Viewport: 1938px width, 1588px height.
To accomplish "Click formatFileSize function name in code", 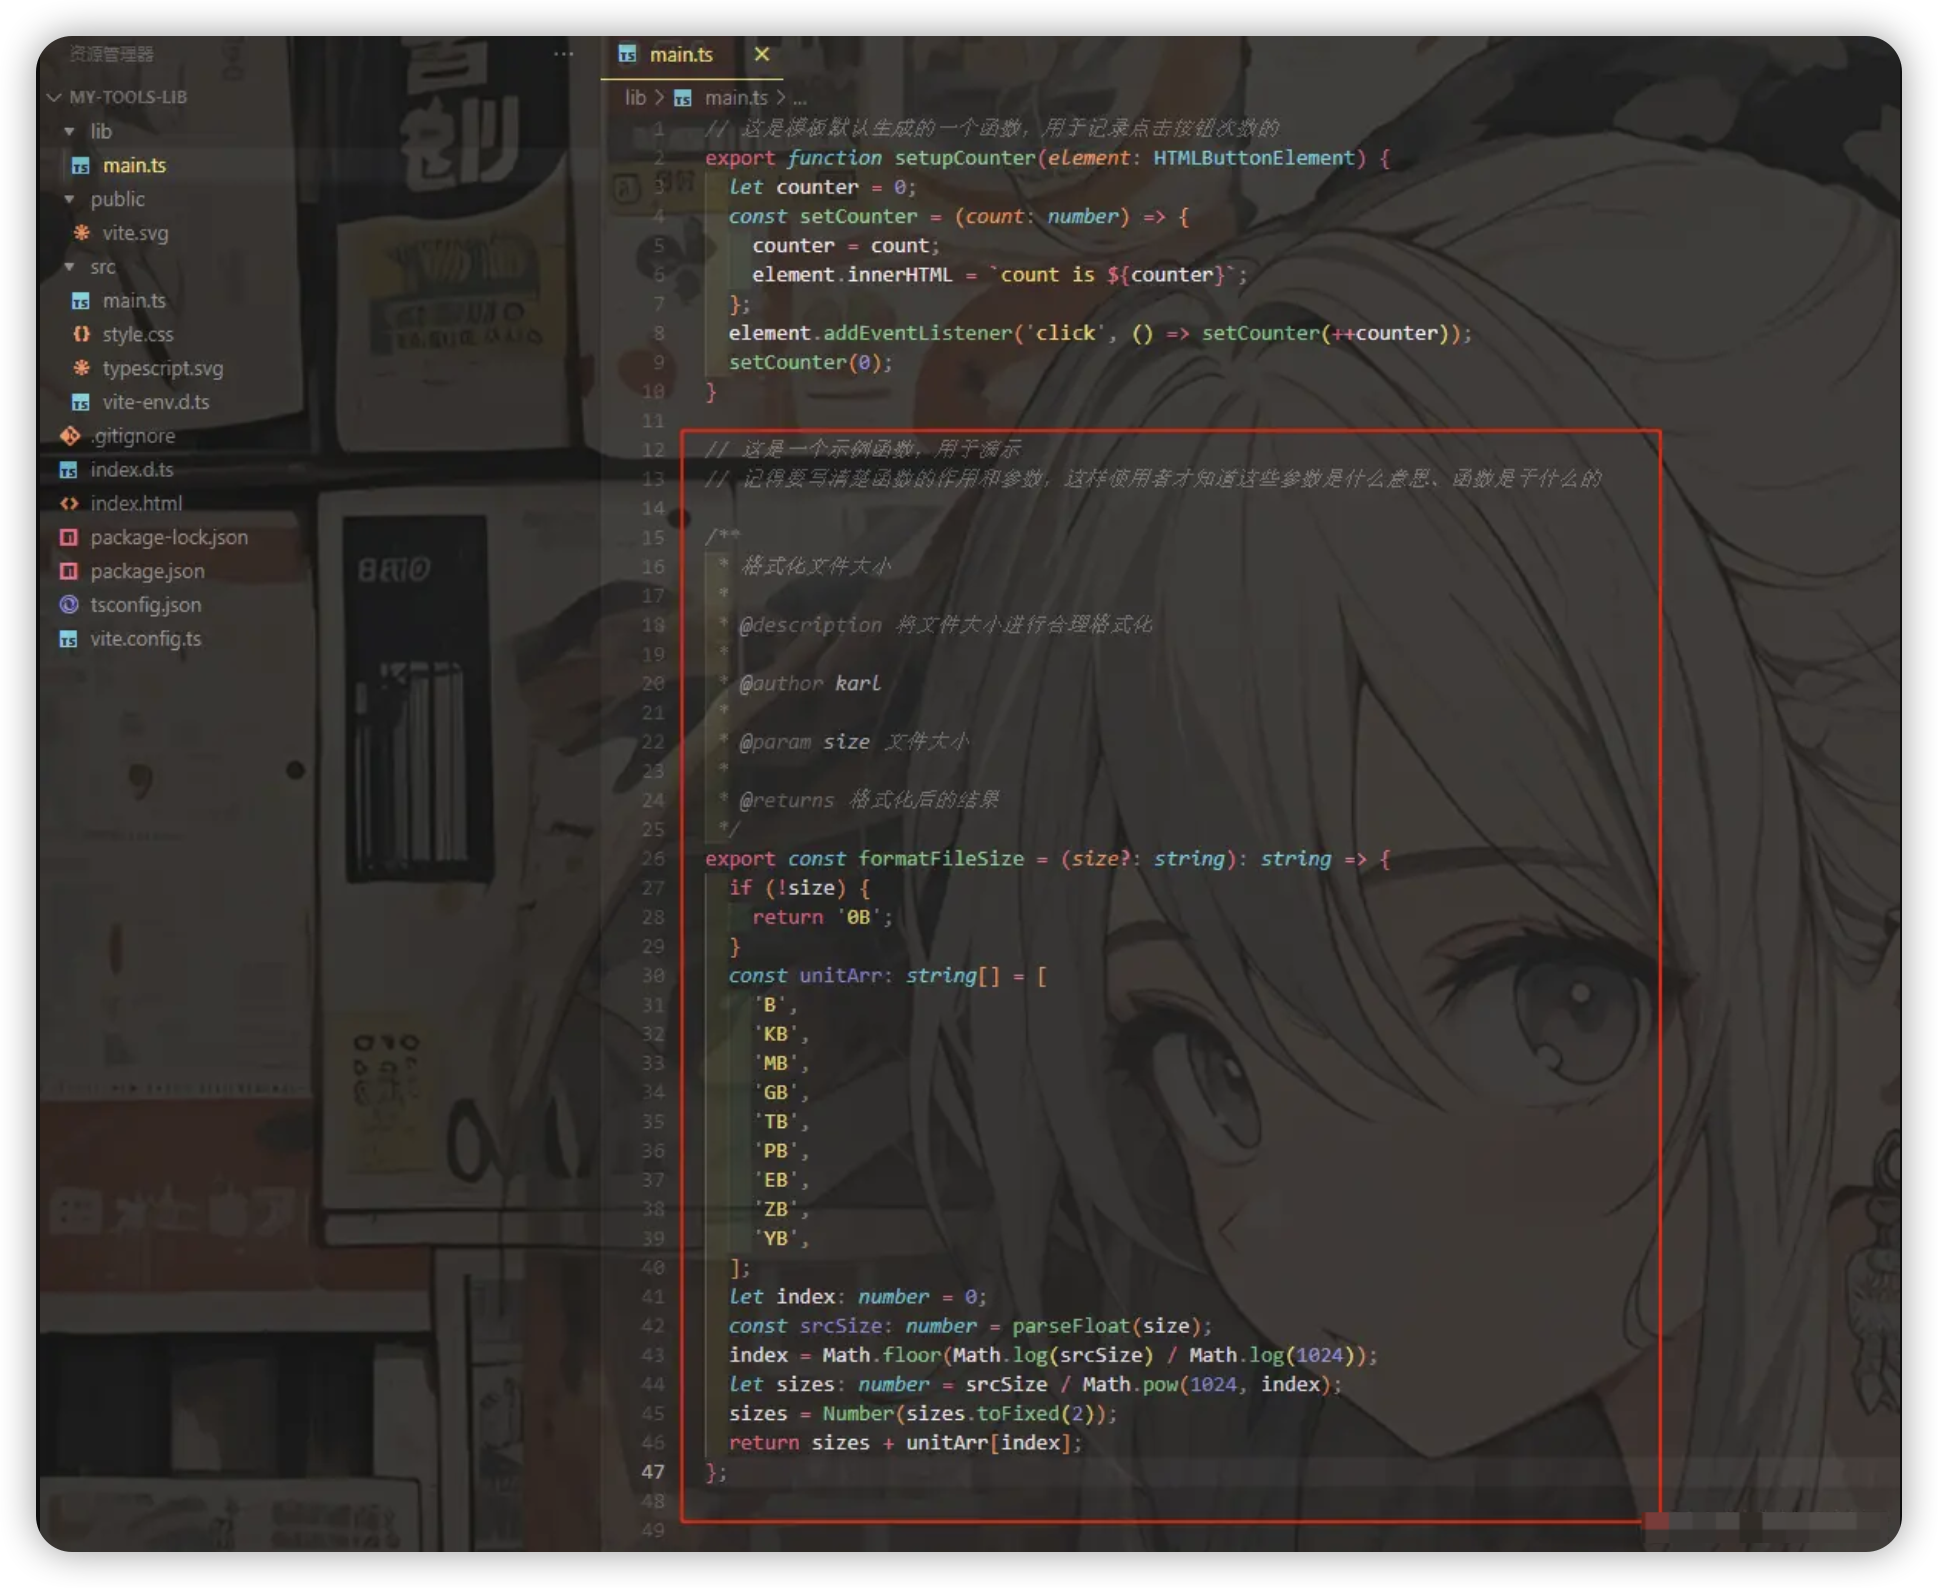I will click(x=941, y=858).
